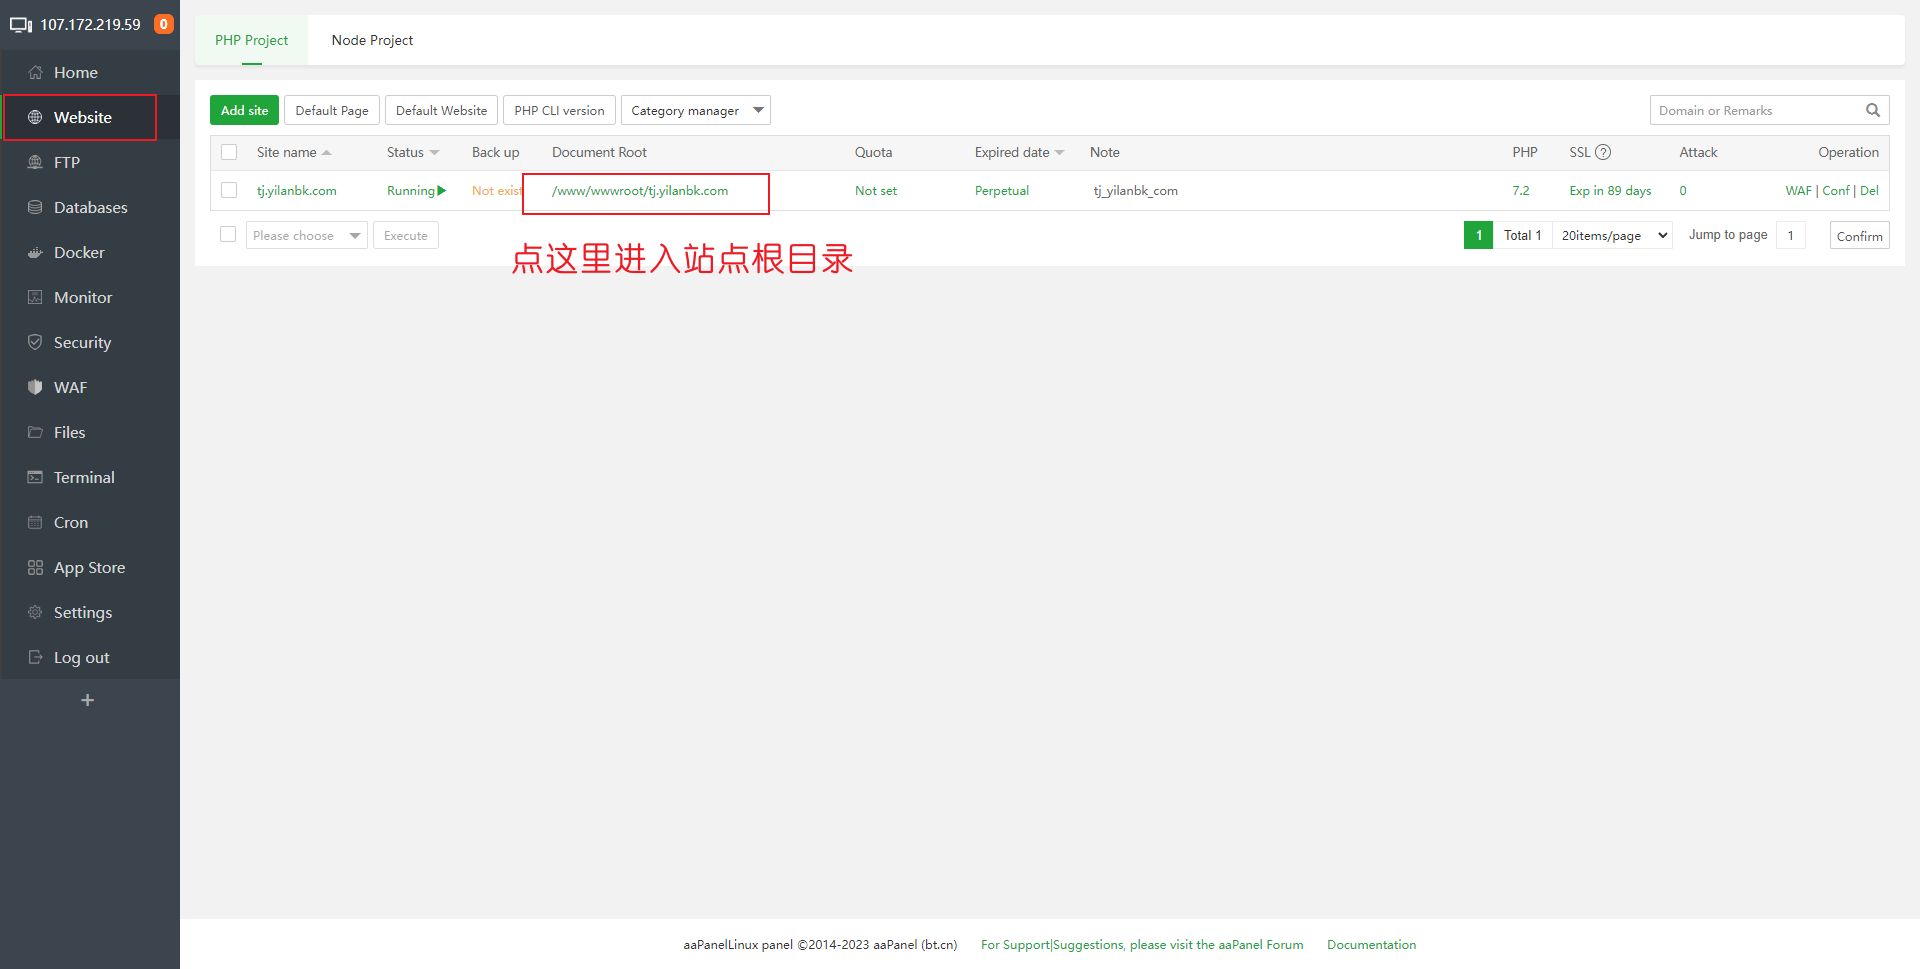Screen dimensions: 1920x969
Task: Open the 20items/page dropdown
Action: [x=1612, y=235]
